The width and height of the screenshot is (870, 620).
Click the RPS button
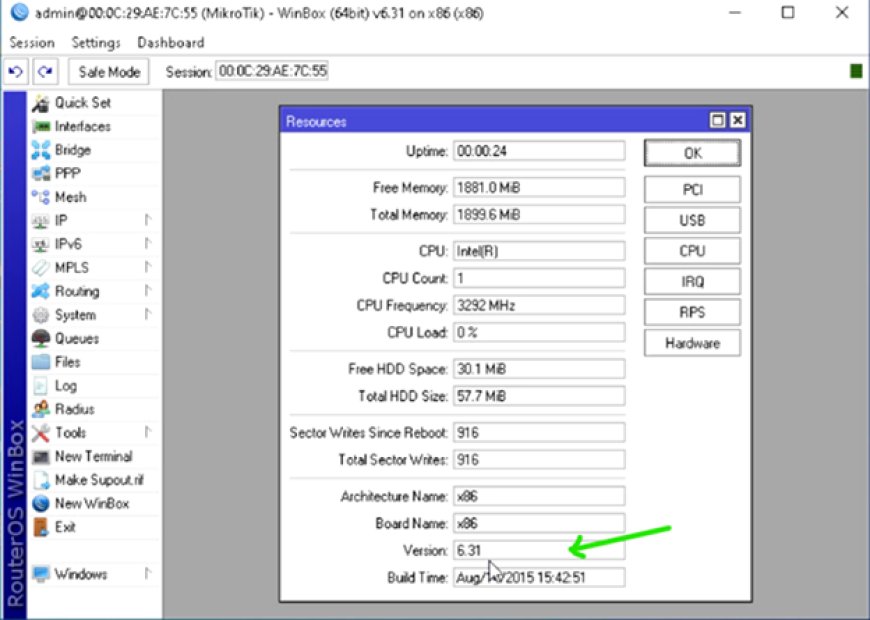coord(692,312)
